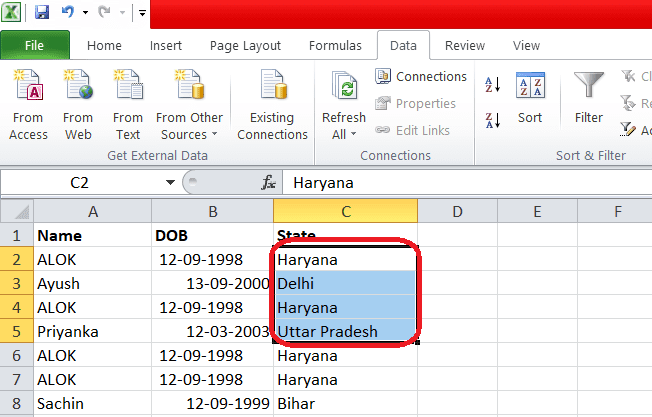Image resolution: width=652 pixels, height=417 pixels.
Task: Click the cell containing Ayush
Action: click(x=93, y=284)
